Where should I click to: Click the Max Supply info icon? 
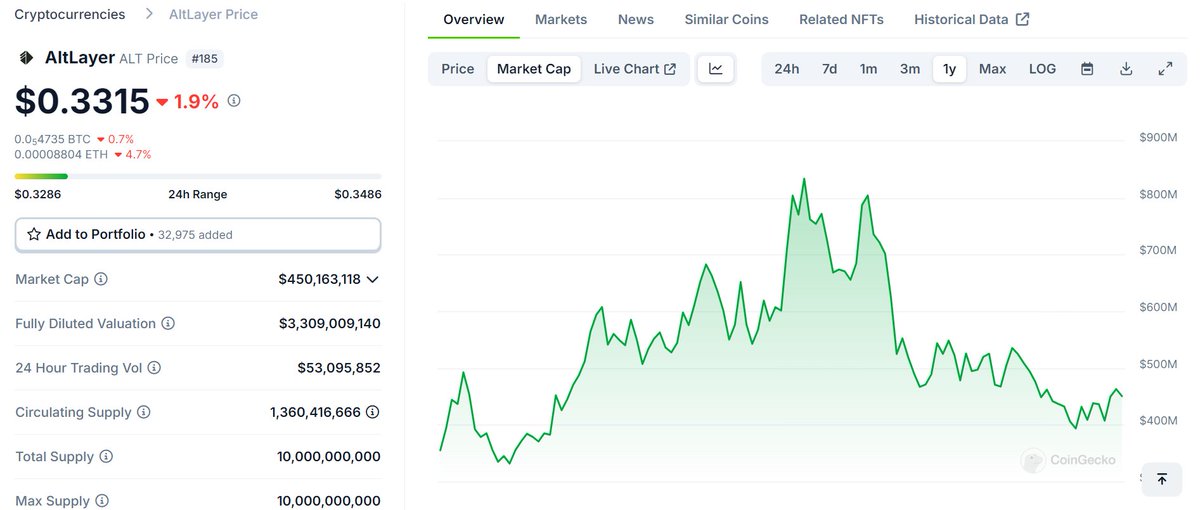[x=101, y=501]
